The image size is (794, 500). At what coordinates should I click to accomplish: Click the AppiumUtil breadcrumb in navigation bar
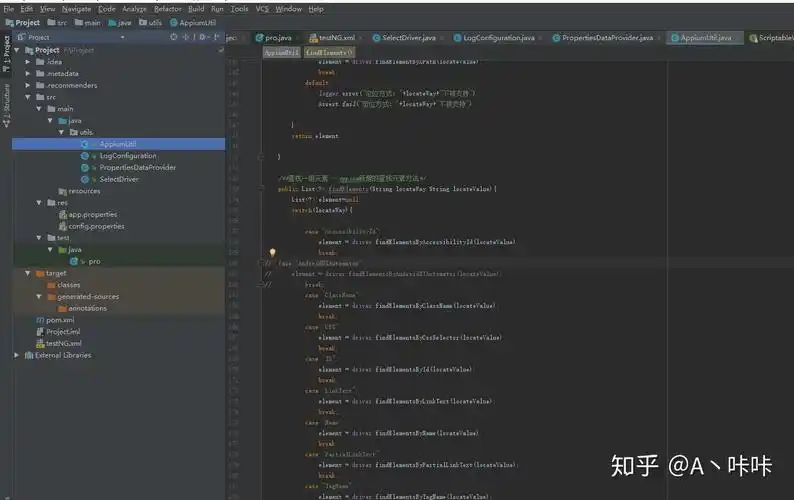tap(193, 23)
